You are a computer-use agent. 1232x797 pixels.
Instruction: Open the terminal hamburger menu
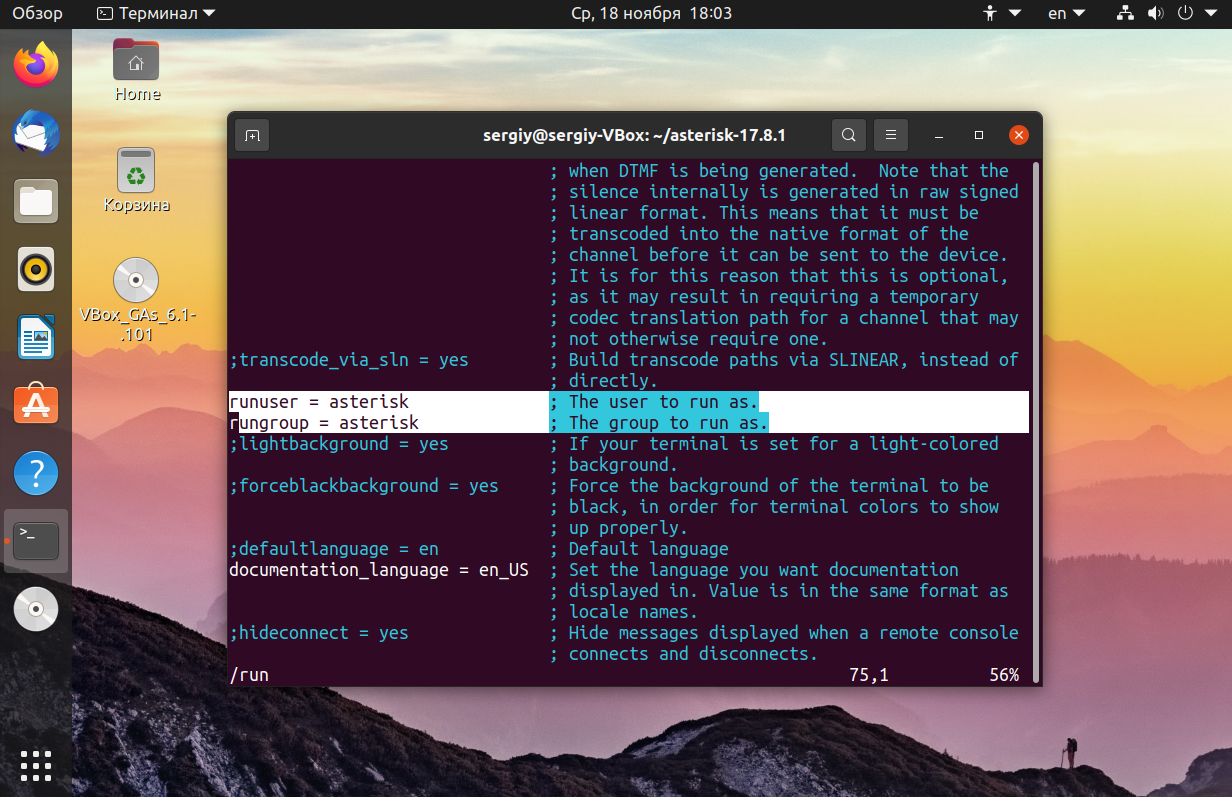[890, 135]
